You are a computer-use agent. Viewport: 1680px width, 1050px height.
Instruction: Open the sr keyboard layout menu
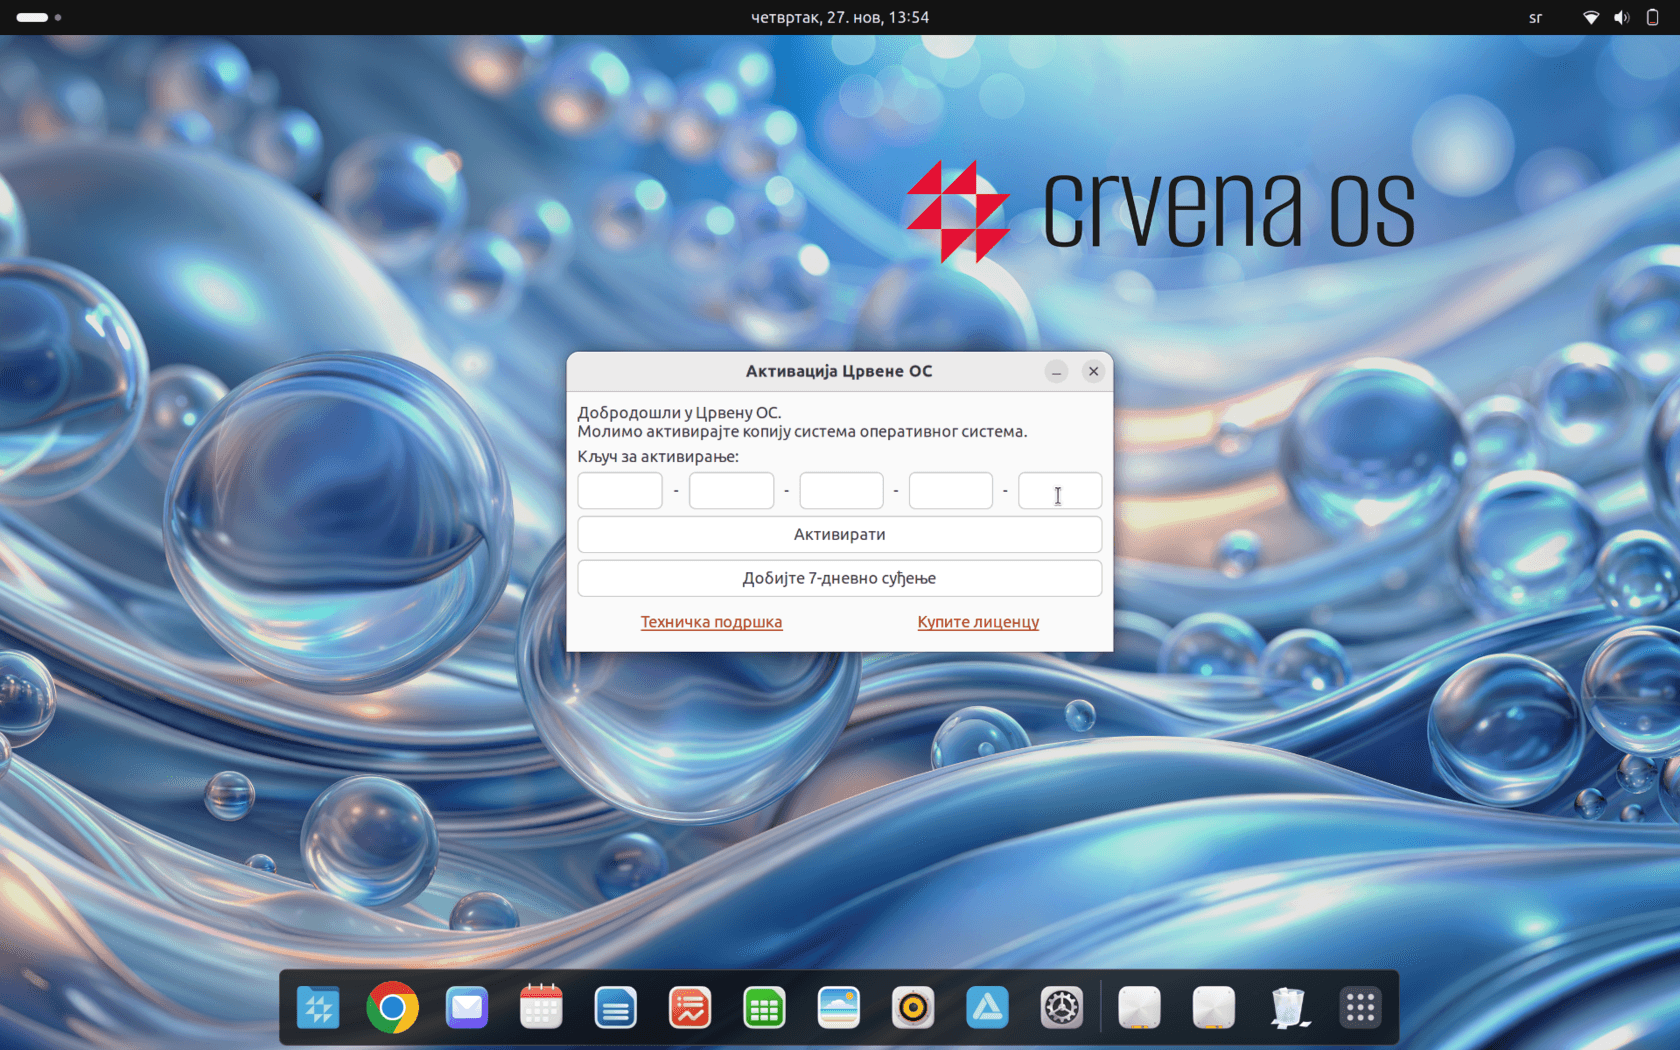coord(1535,18)
